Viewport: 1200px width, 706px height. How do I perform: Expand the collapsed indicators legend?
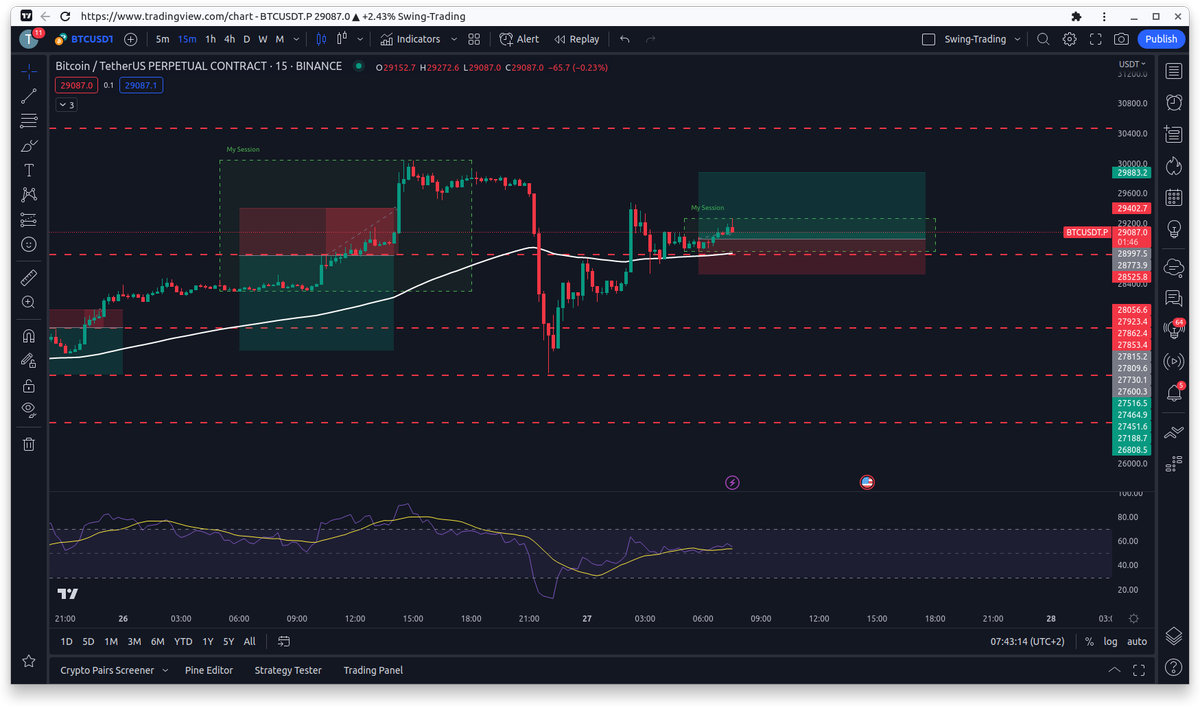[x=65, y=104]
